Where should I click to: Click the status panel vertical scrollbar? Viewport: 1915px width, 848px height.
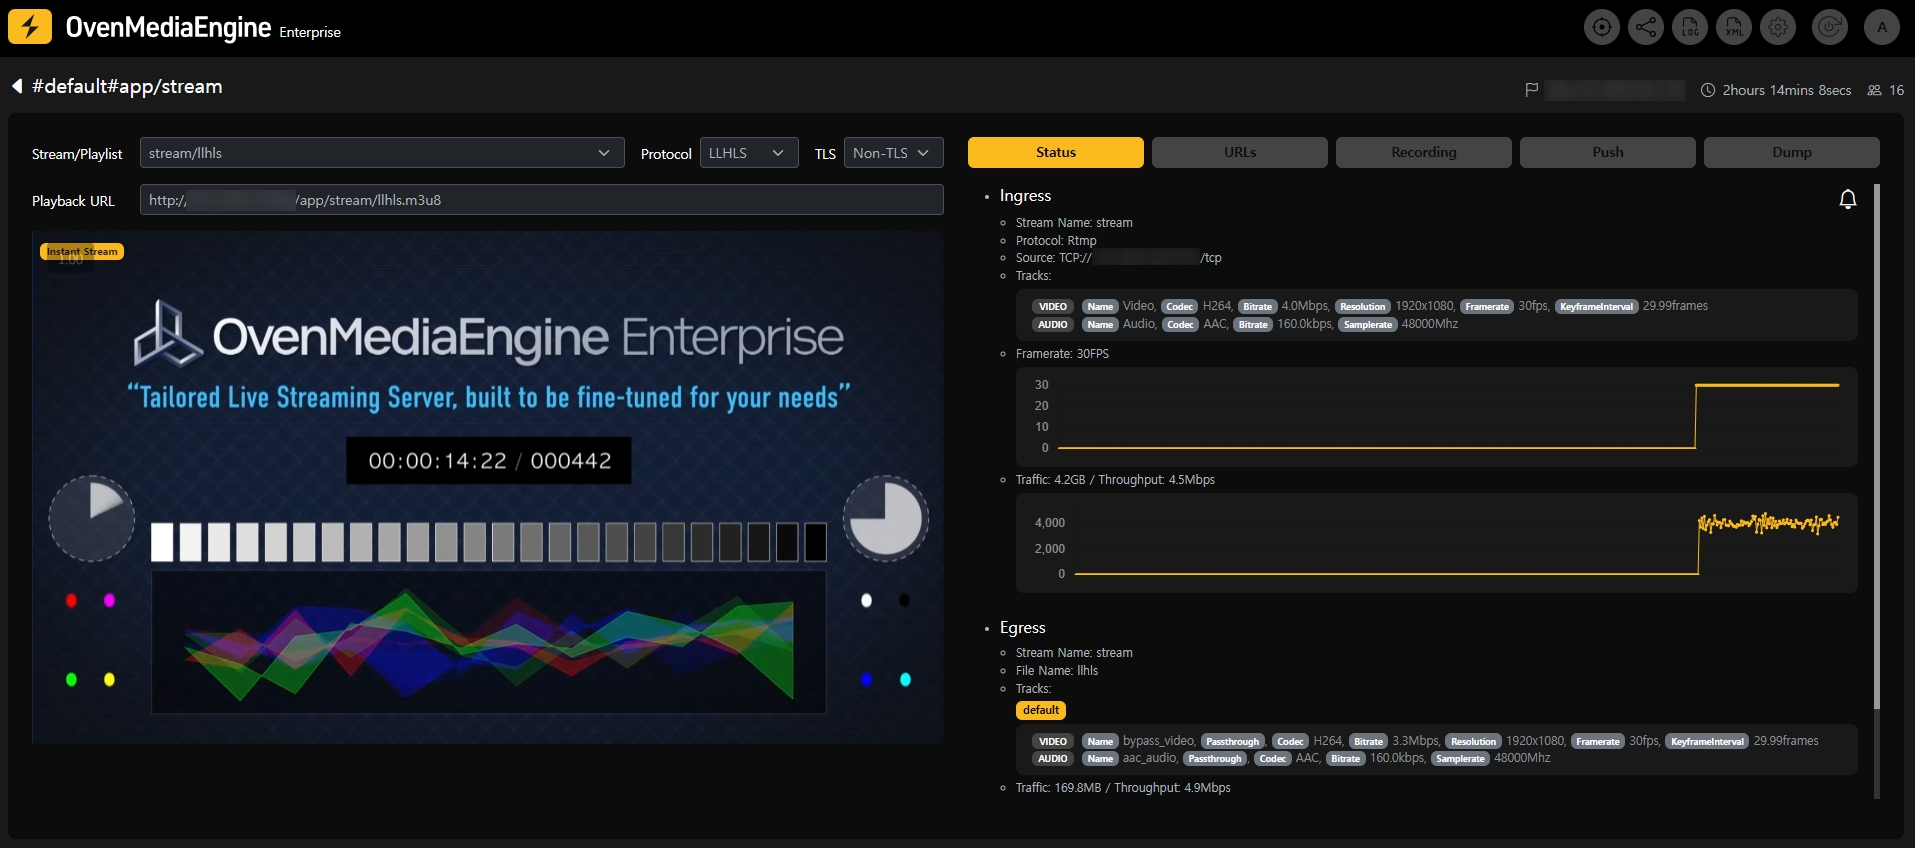(x=1877, y=448)
